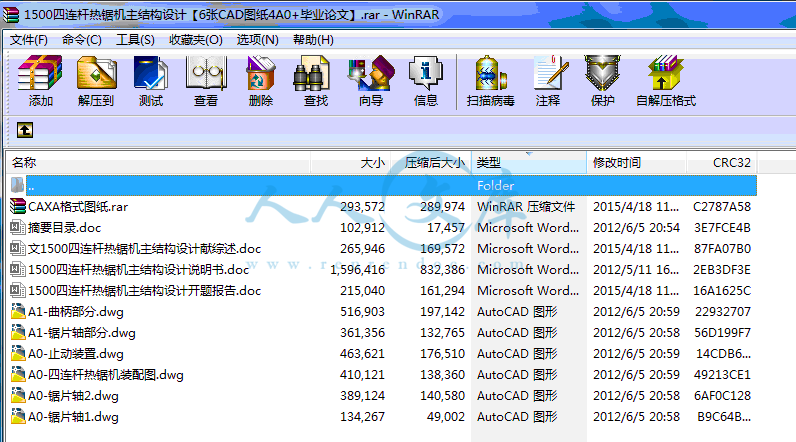This screenshot has width=796, height=442.
Task: Click the WinRAR title bar app icon
Action: (11, 14)
